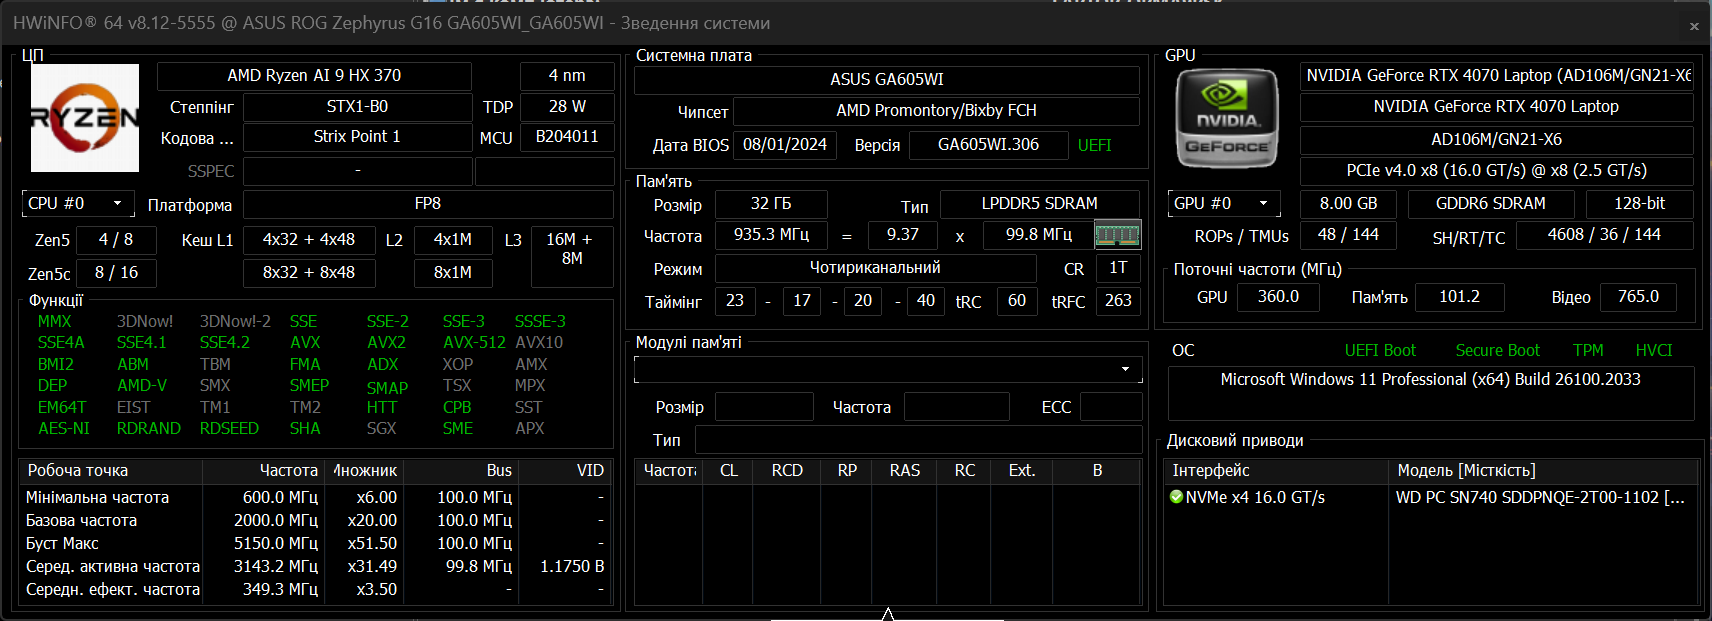Click the green status icon for NVMe drive
1712x621 pixels.
pos(1176,497)
